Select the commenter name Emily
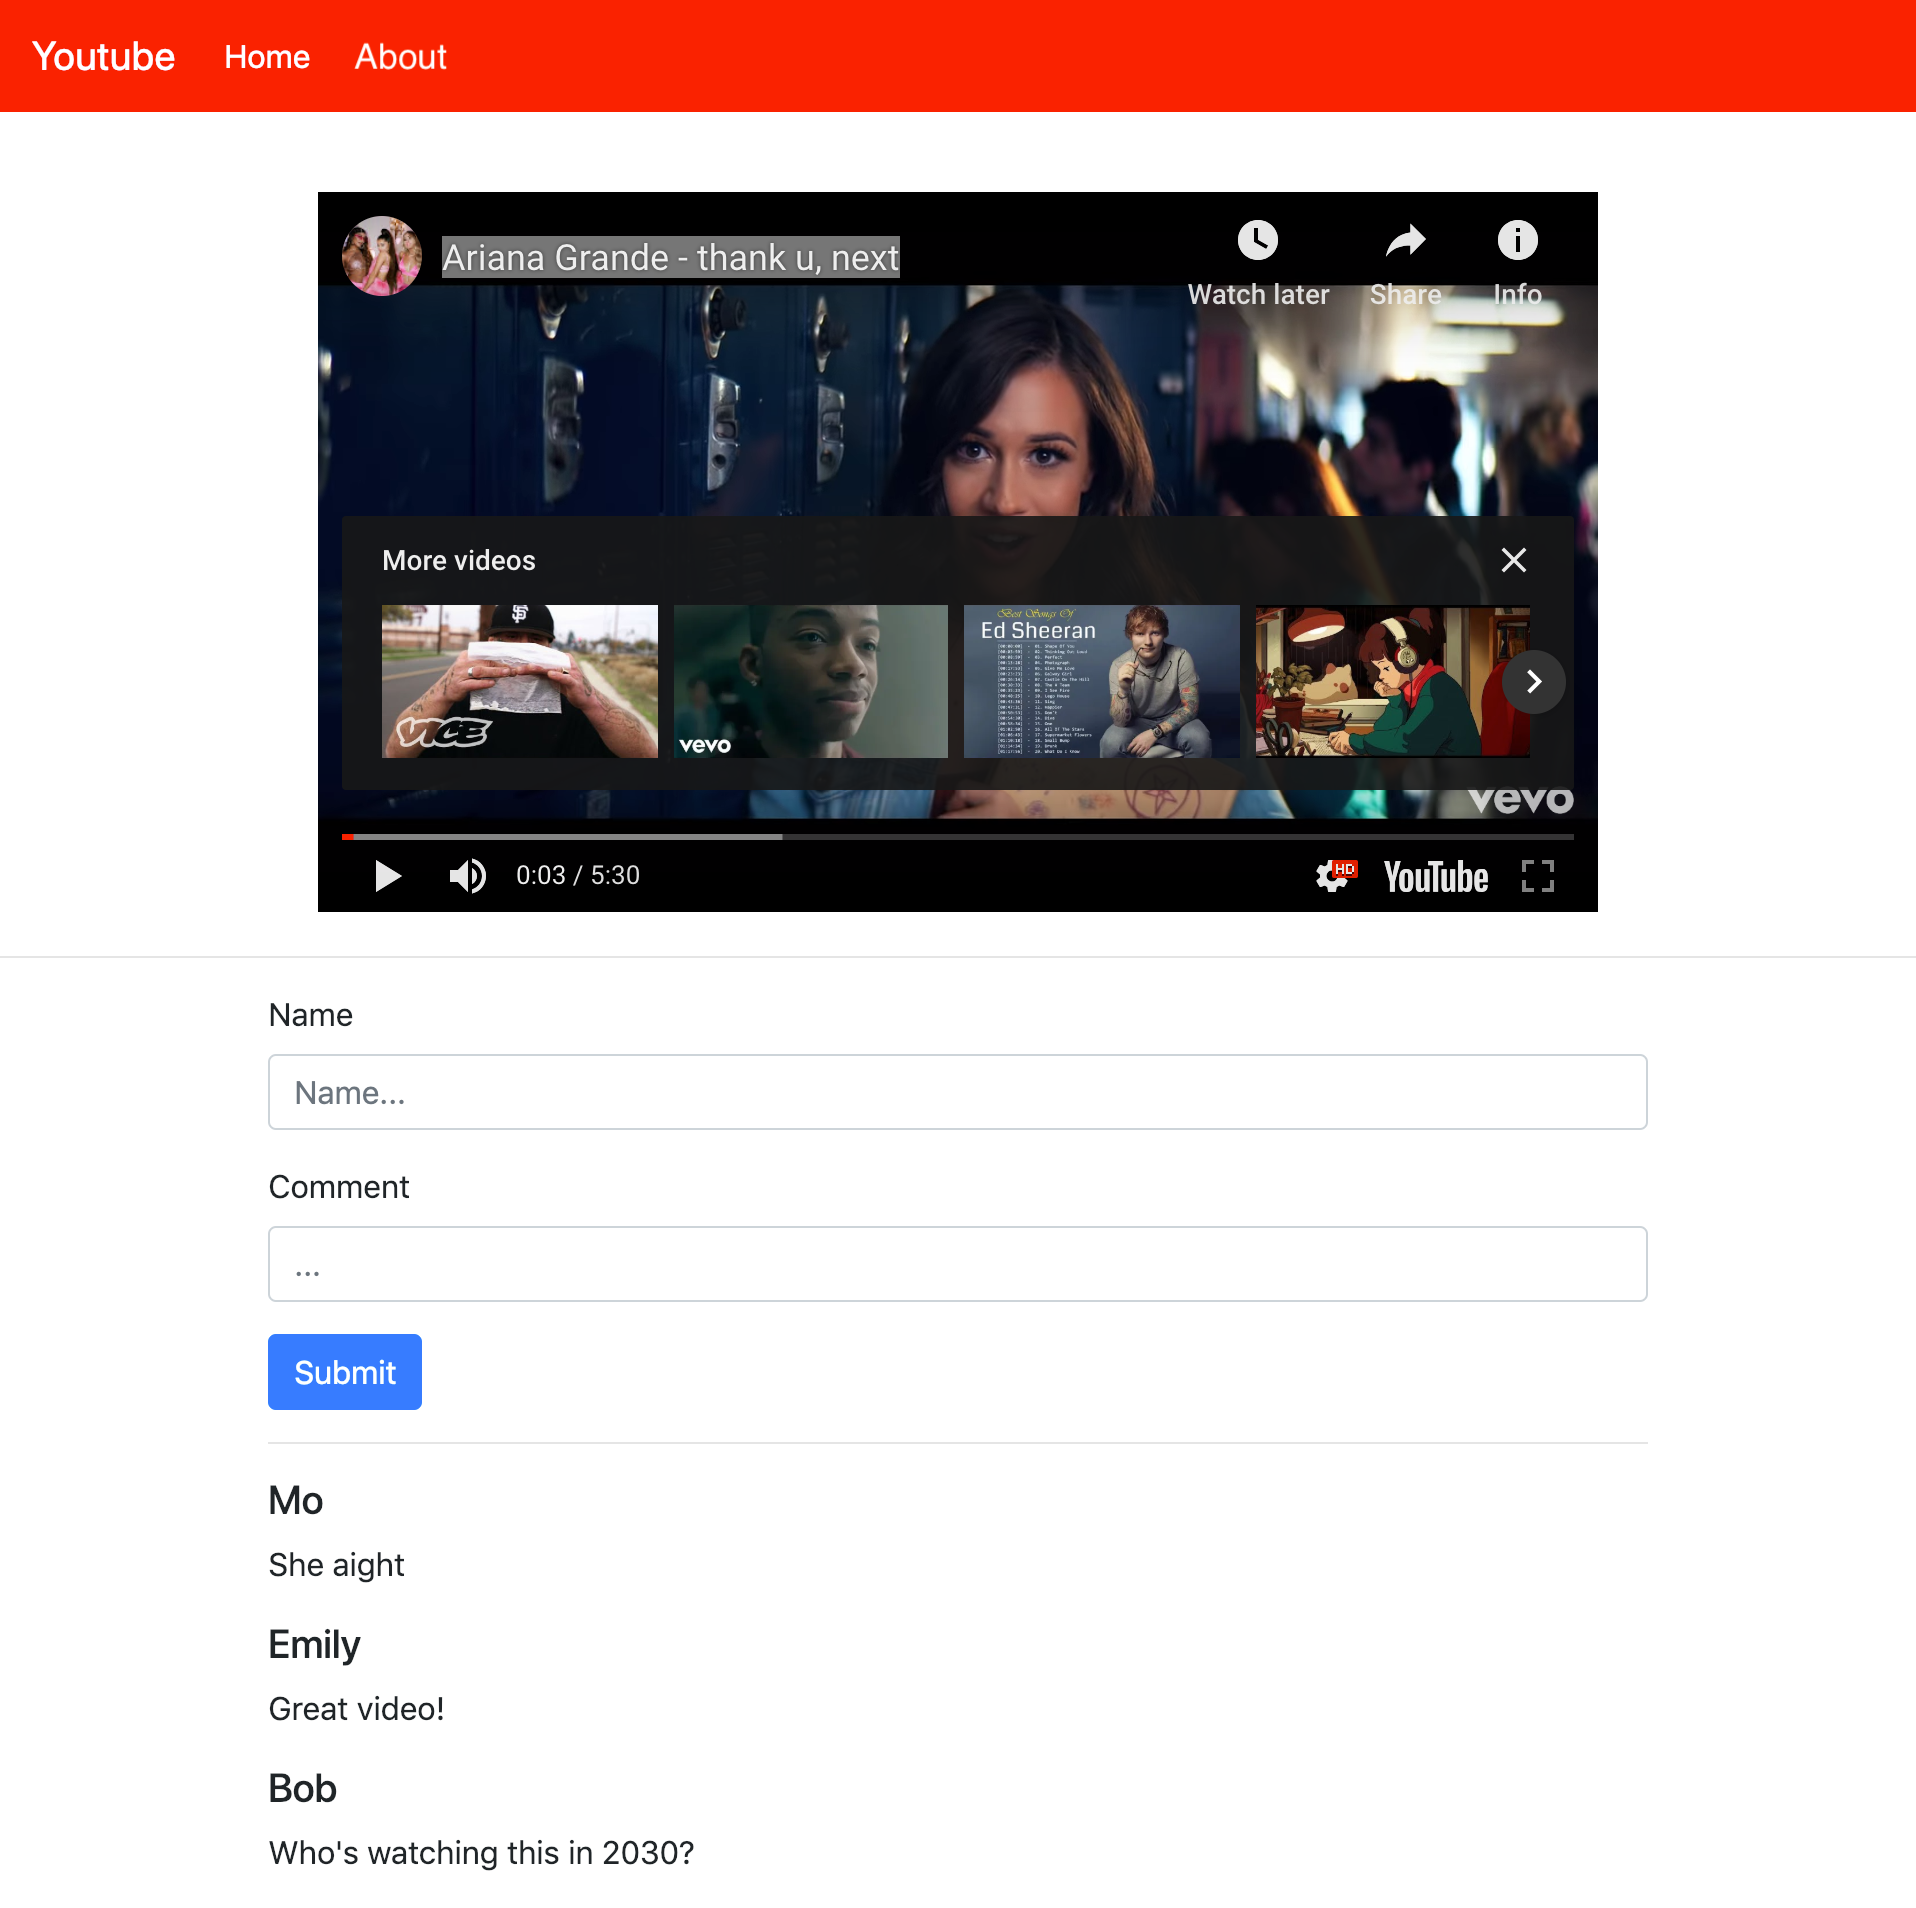The height and width of the screenshot is (1908, 1916). click(x=314, y=1645)
